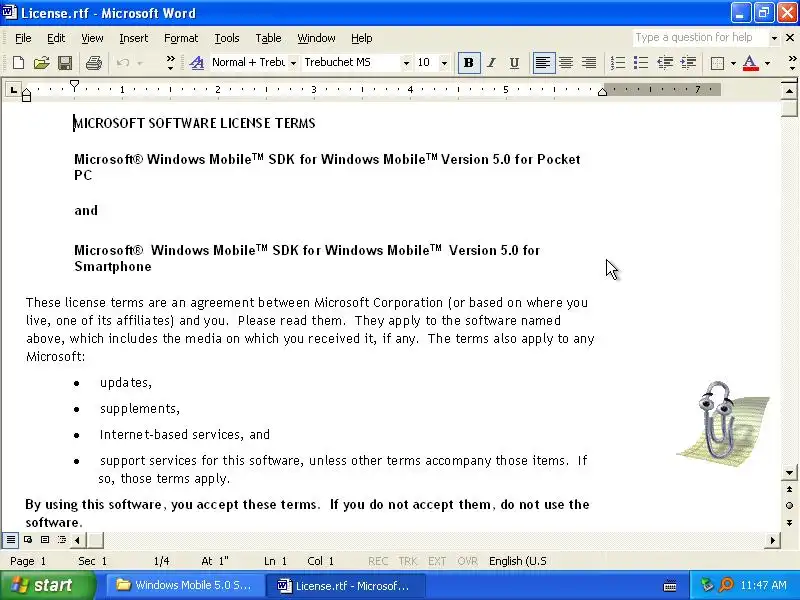The image size is (800, 600).
Task: Open the Help menu
Action: pos(361,38)
